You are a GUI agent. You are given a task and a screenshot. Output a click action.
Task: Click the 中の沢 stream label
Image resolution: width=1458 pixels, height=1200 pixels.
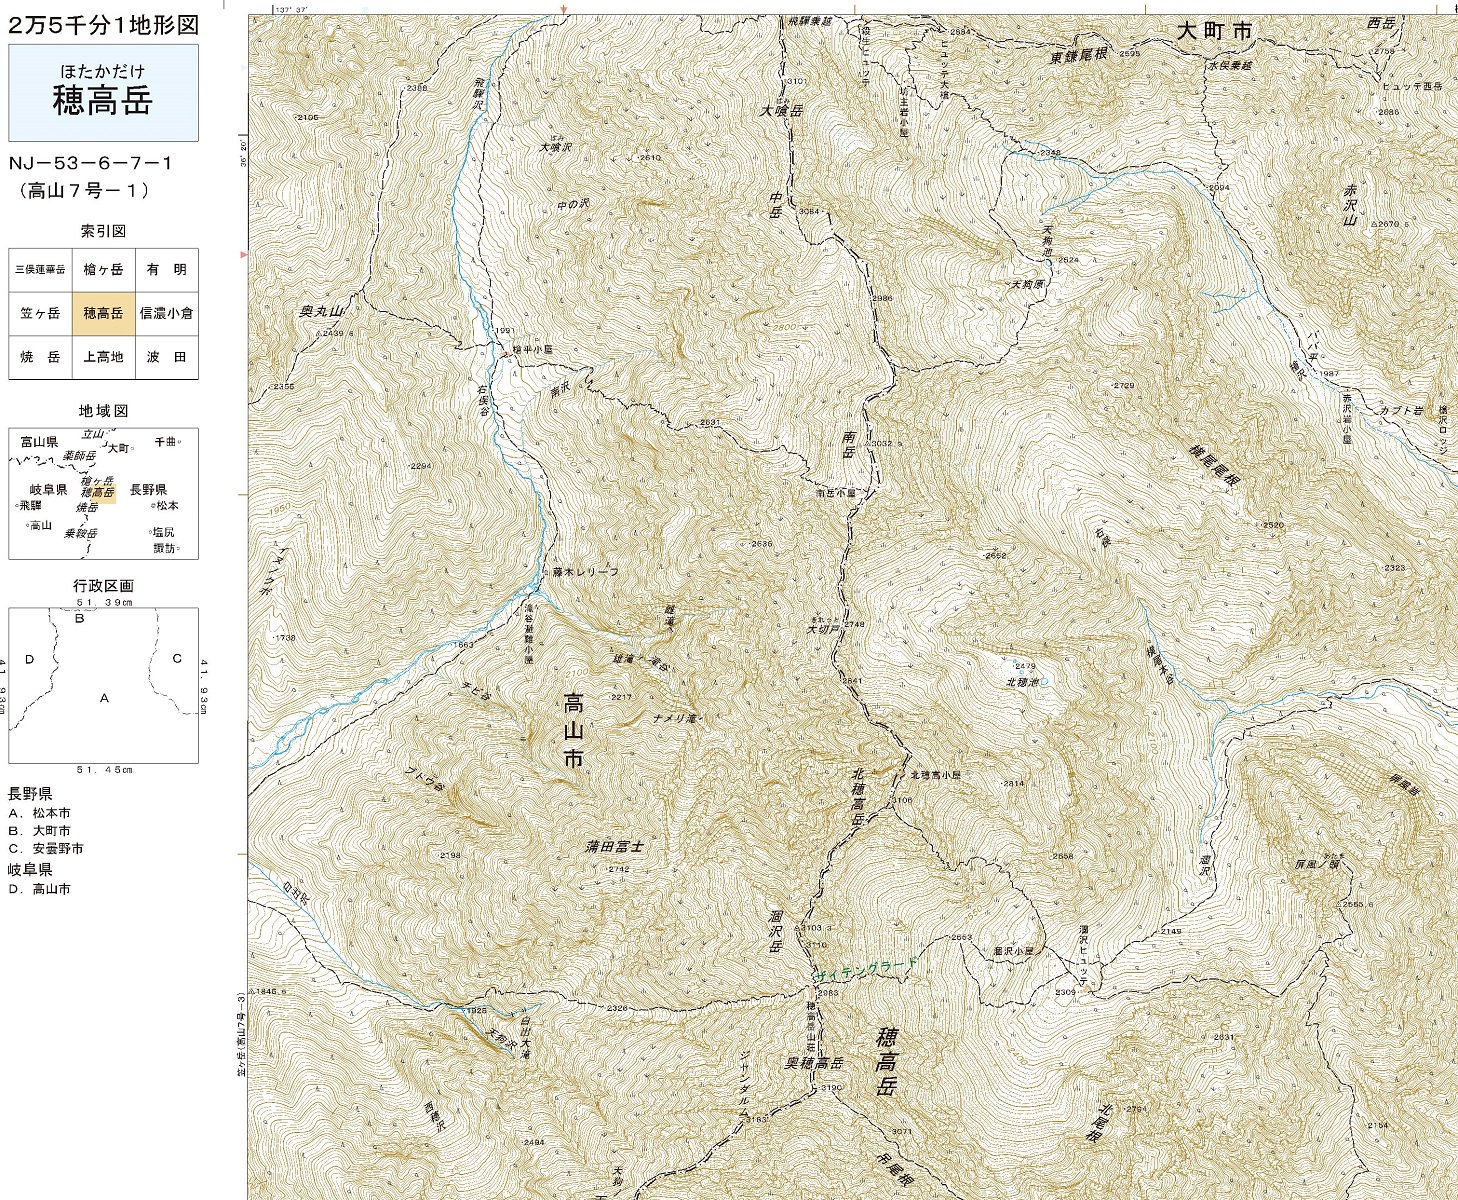574,205
